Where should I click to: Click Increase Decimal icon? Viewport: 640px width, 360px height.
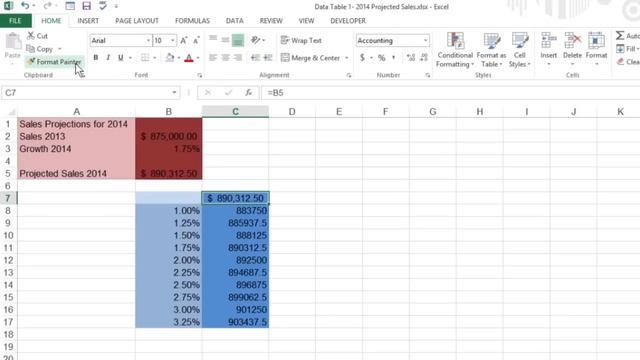[411, 58]
